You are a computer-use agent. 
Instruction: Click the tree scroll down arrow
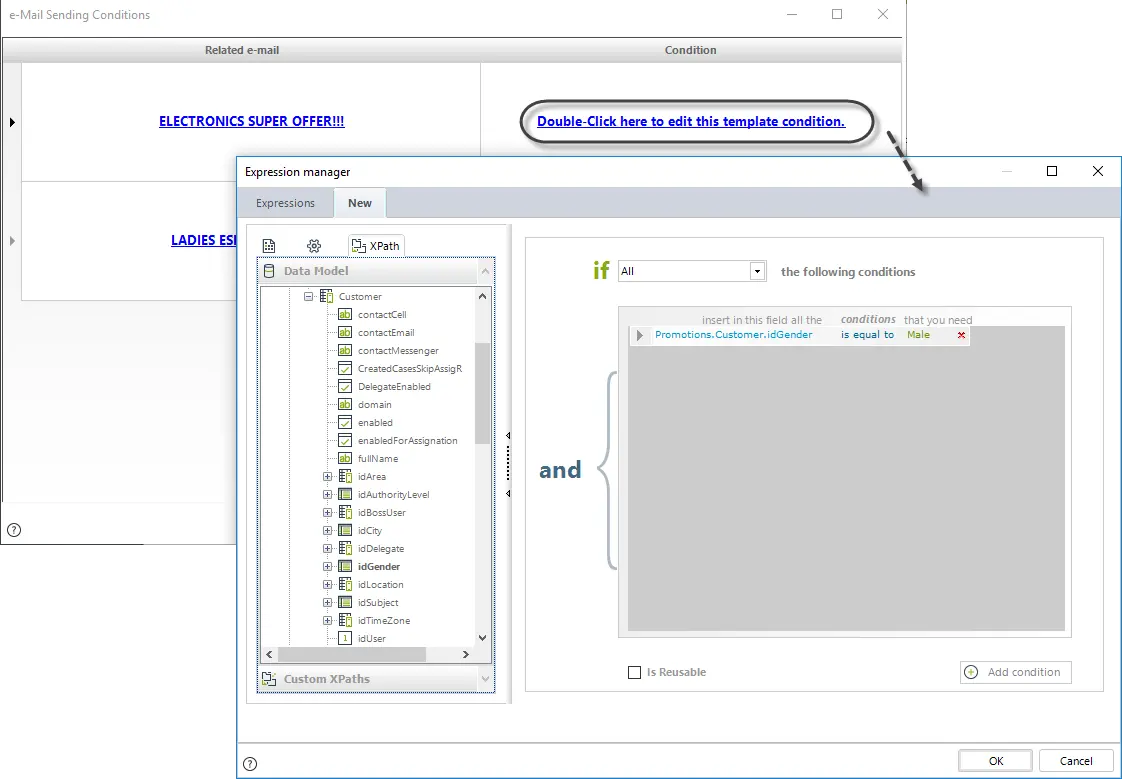coord(482,638)
